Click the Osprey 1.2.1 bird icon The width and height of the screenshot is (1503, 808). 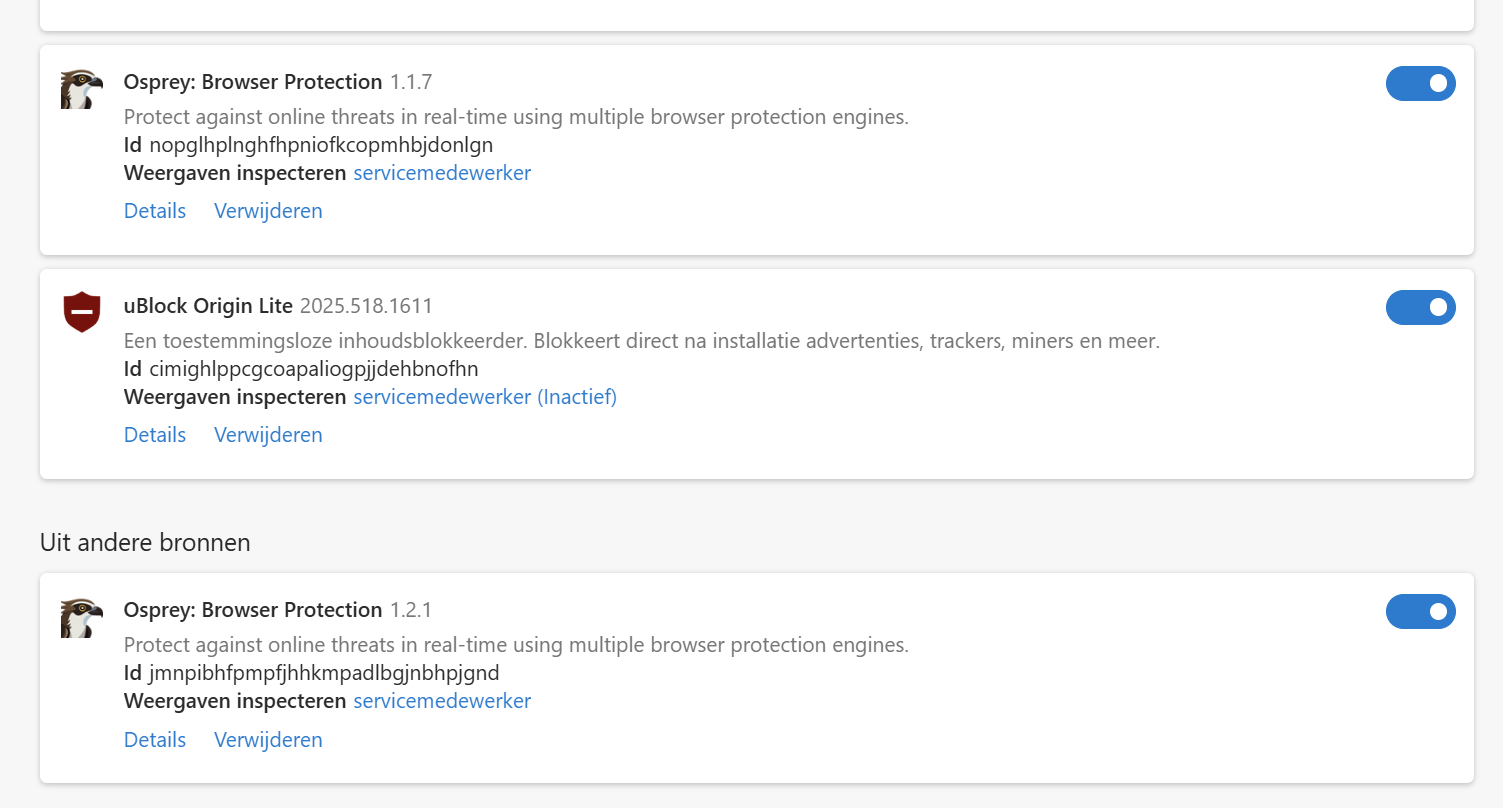[x=81, y=617]
